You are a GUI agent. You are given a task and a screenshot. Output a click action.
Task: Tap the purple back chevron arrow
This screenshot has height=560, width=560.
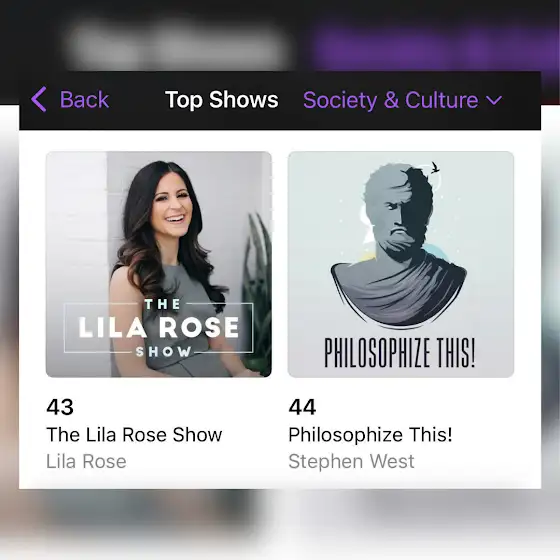[x=39, y=99]
